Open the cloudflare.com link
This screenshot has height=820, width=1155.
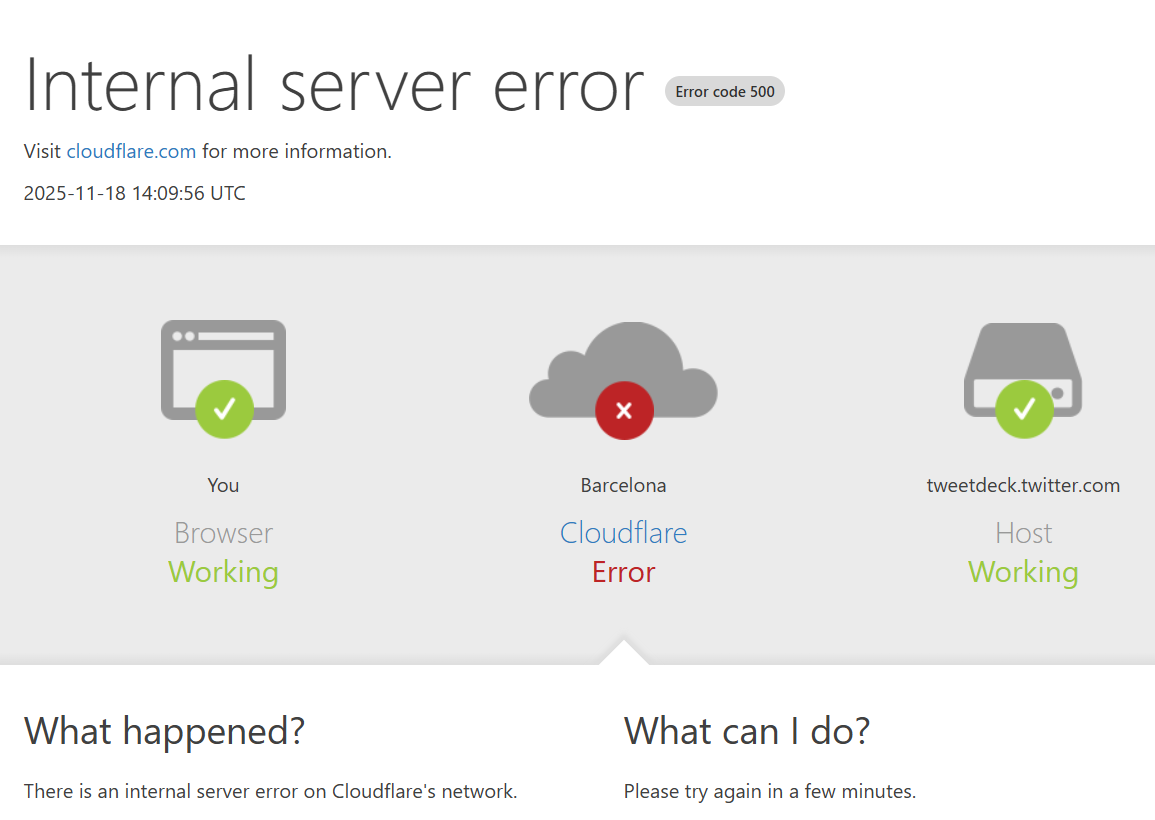pos(131,152)
